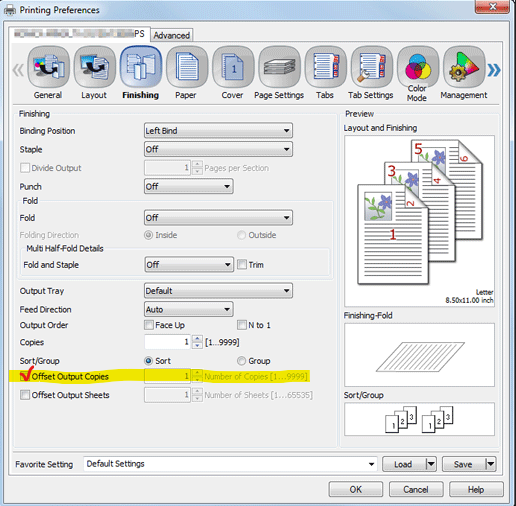Viewport: 516px width, 506px height.
Task: Select the Page Settings icon
Action: (279, 67)
